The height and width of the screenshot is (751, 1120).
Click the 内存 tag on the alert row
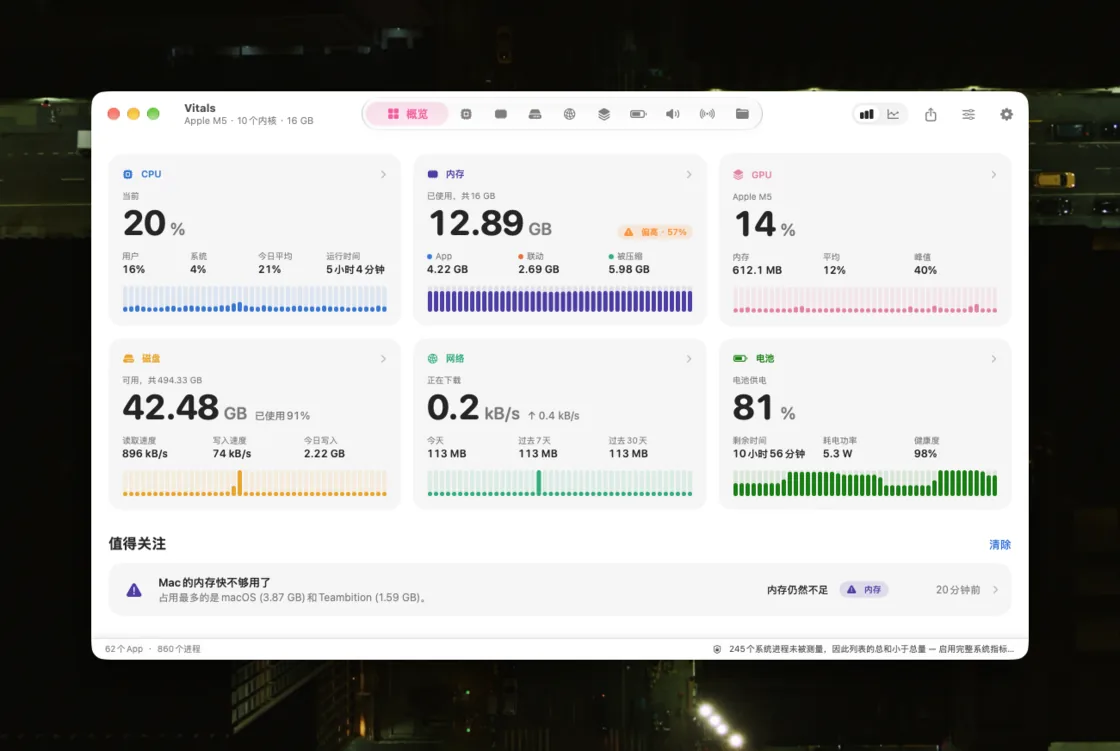tap(864, 590)
